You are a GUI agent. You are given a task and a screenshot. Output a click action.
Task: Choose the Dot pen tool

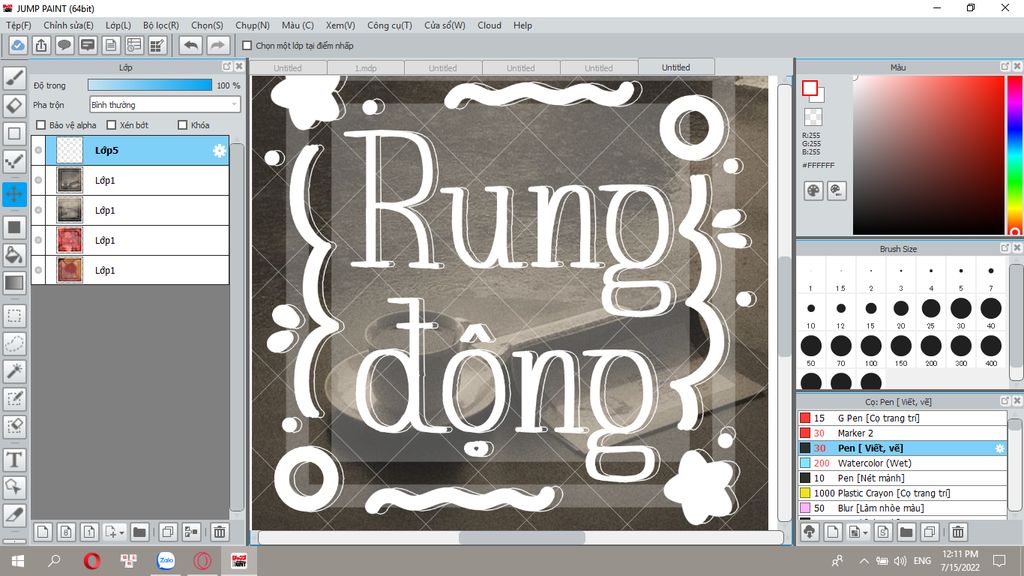click(x=14, y=161)
